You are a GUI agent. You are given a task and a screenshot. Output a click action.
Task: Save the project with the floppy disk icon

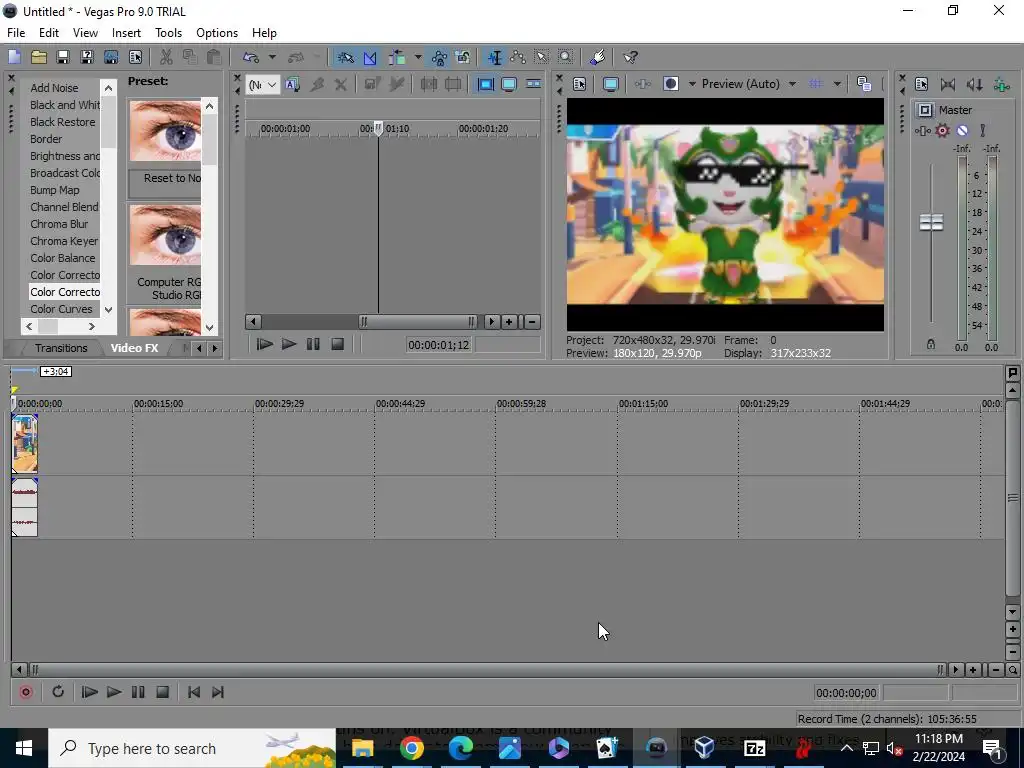pyautogui.click(x=63, y=57)
